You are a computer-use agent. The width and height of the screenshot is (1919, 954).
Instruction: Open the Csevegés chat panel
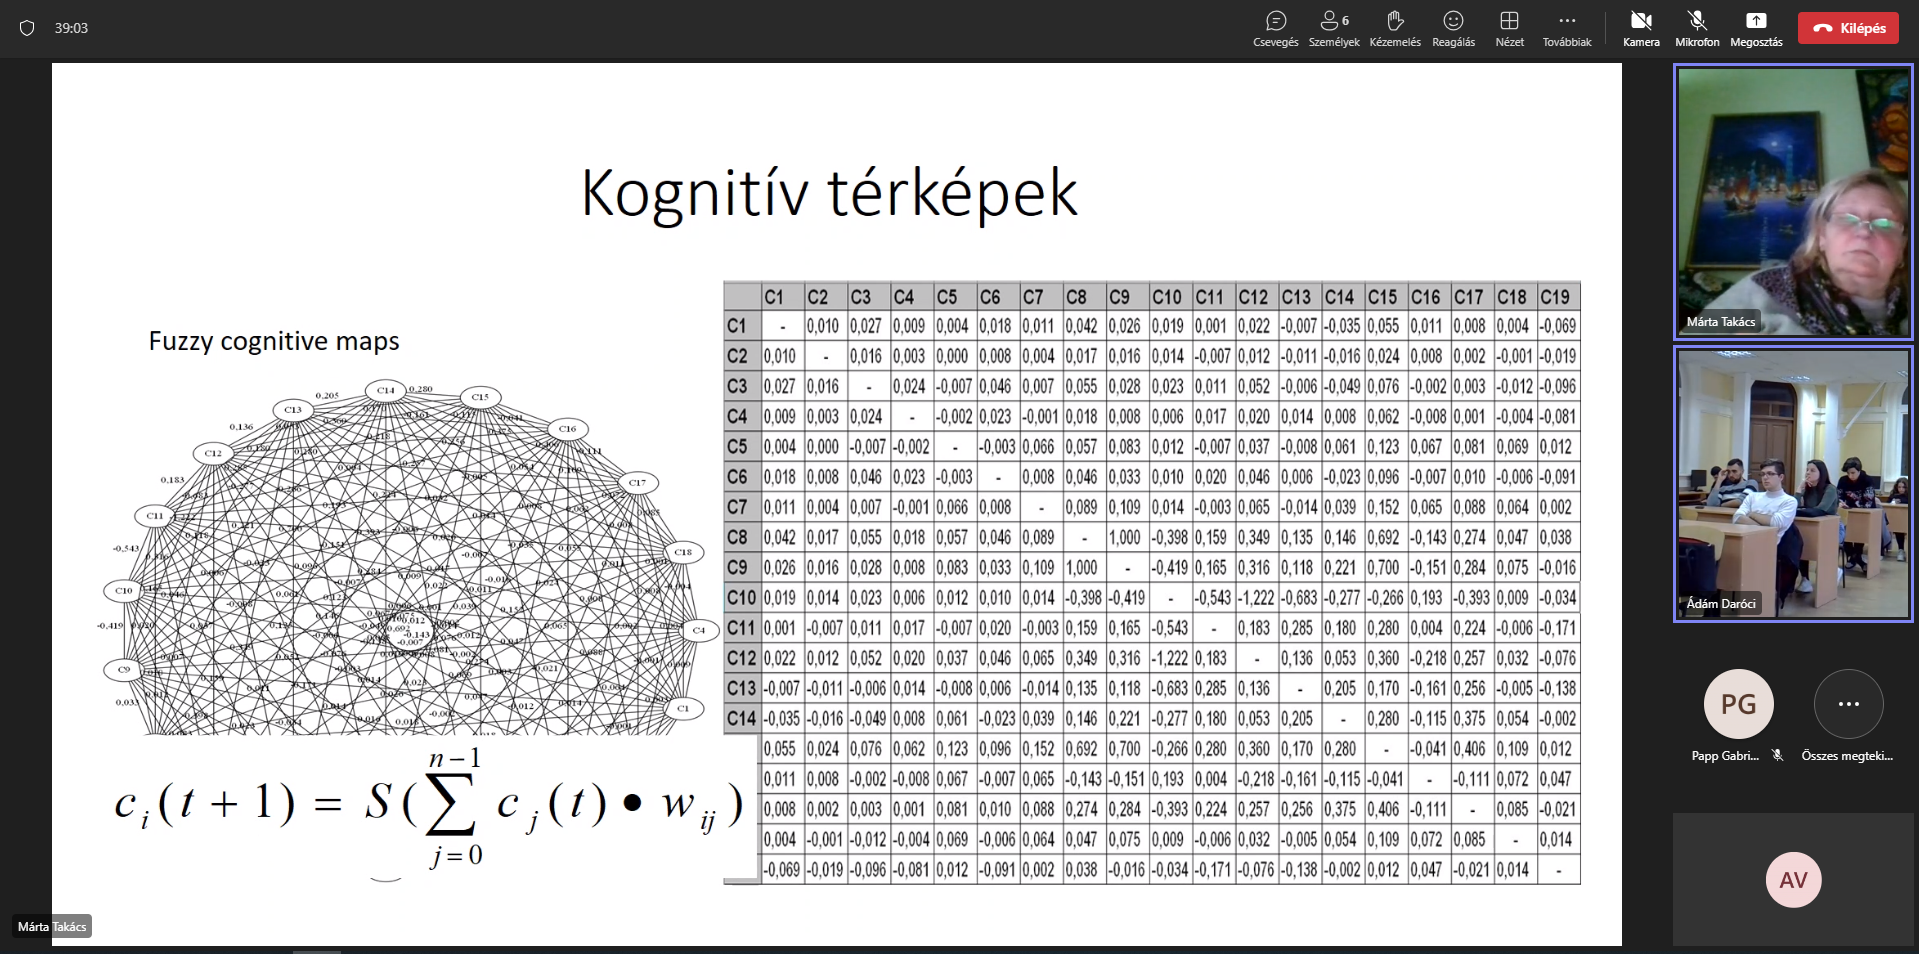tap(1275, 28)
